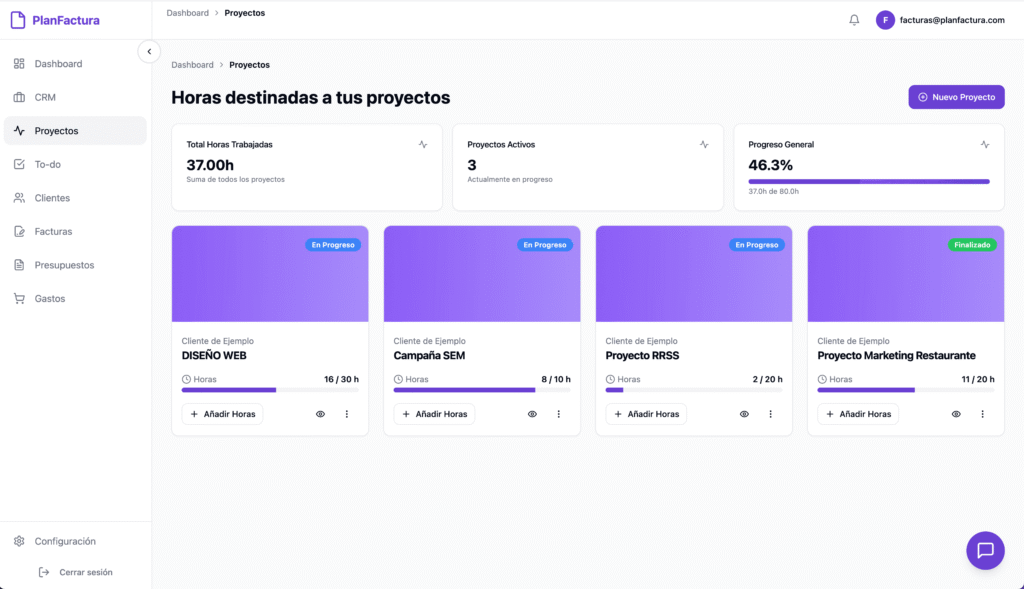Create a project with Nuevo Proyecto button
The height and width of the screenshot is (589, 1024).
(956, 97)
